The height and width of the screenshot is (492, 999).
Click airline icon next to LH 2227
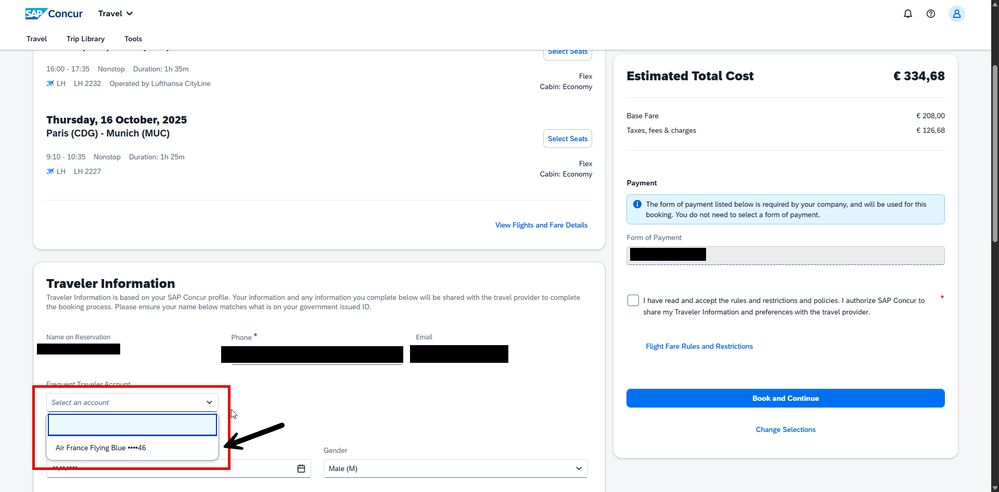coord(51,172)
